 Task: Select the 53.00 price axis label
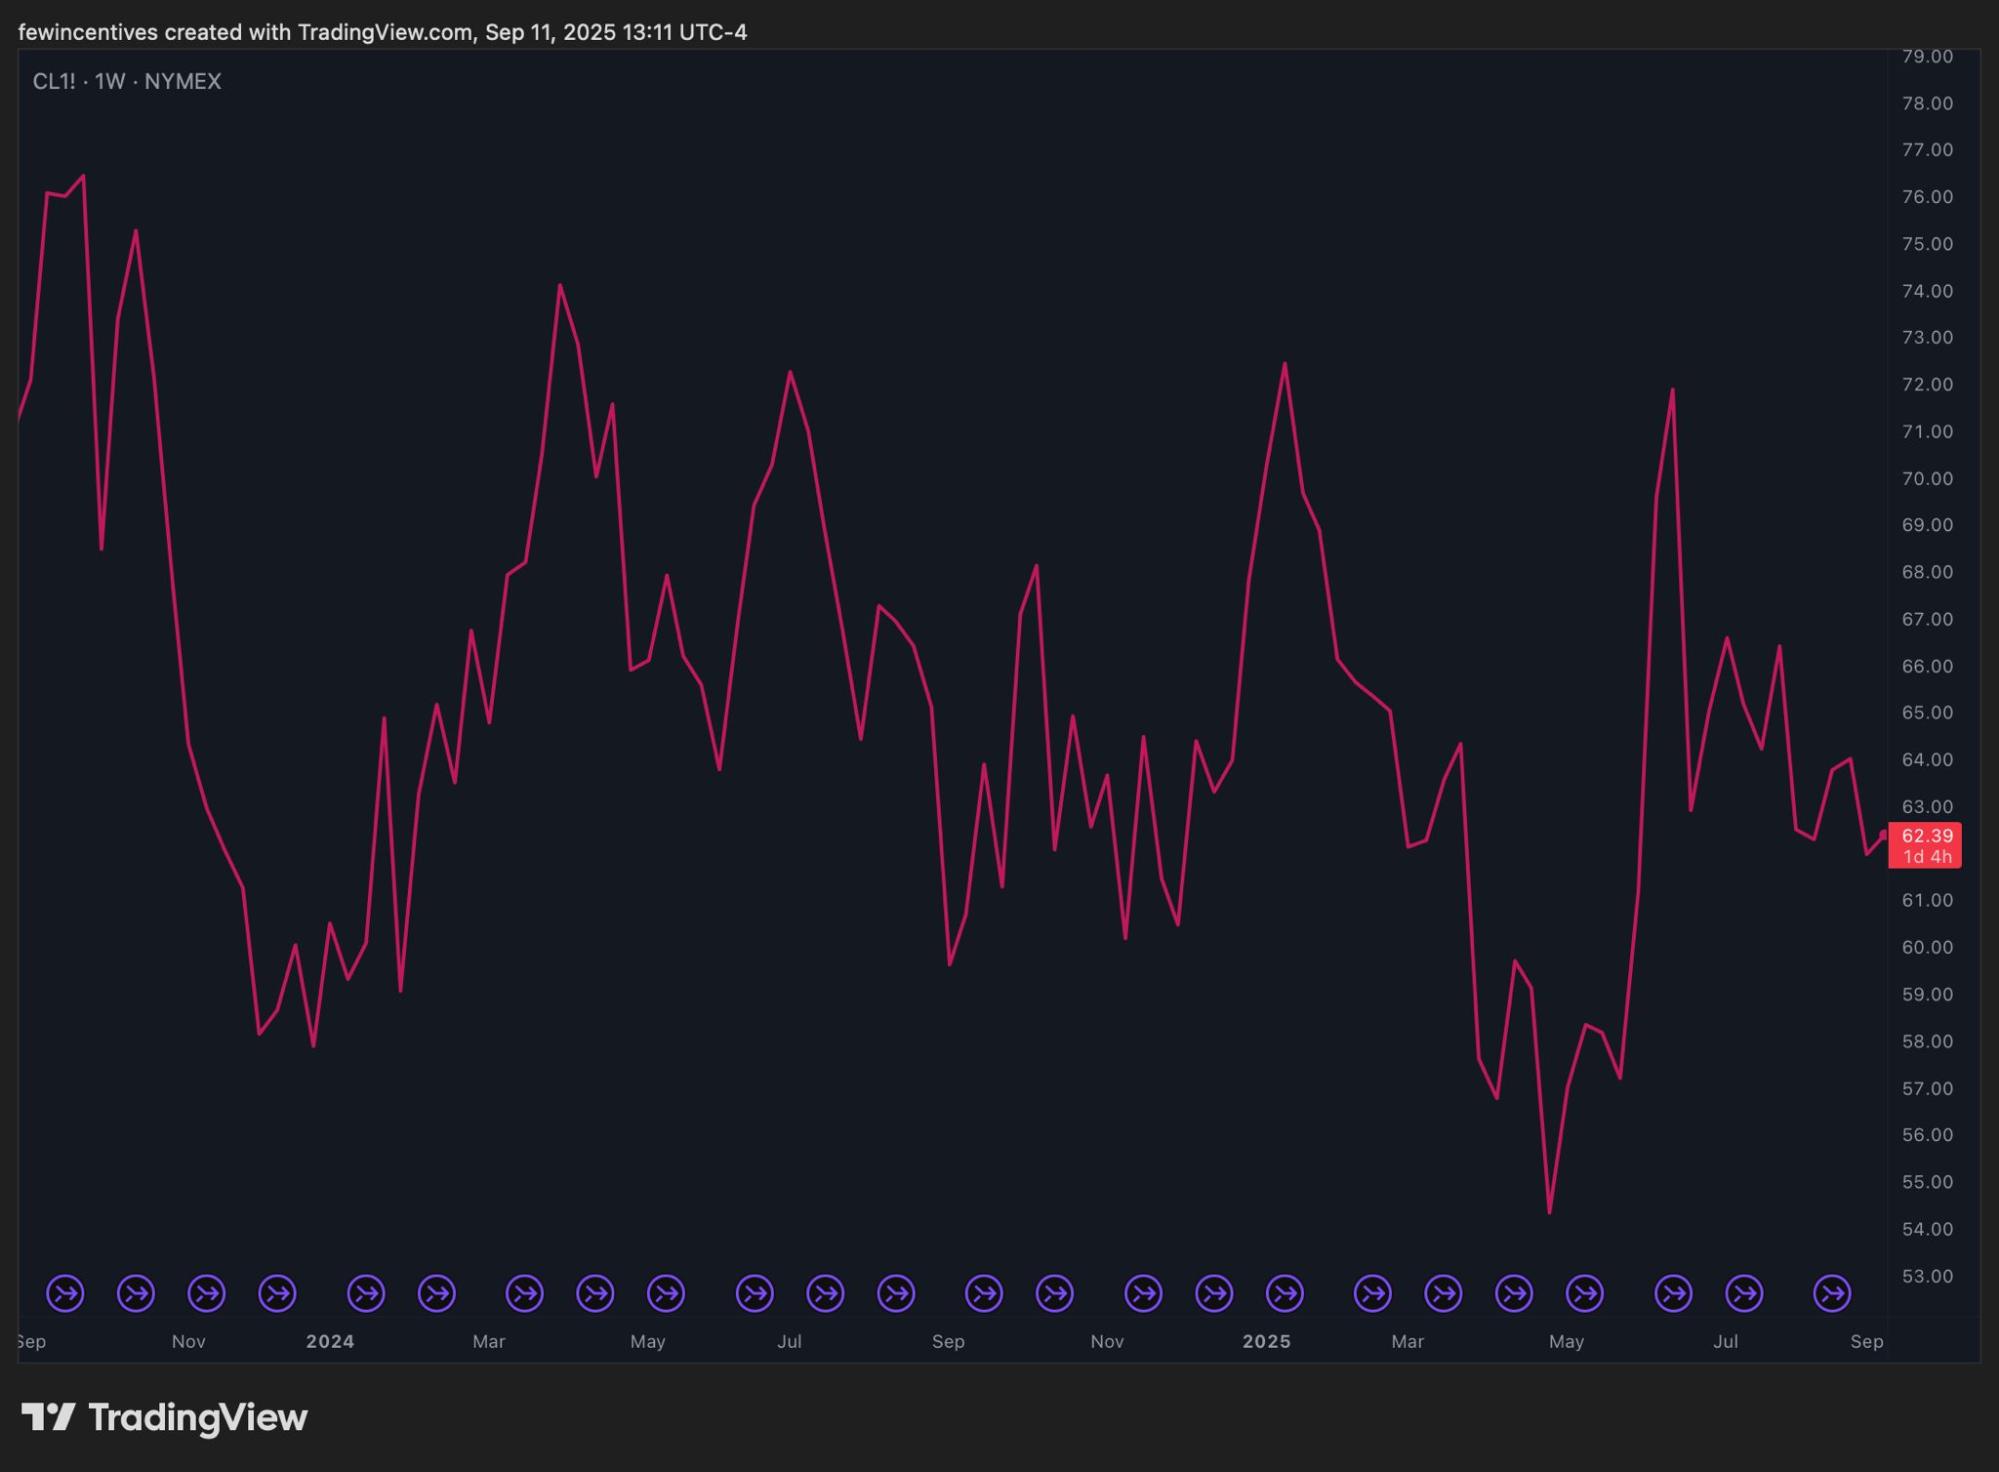click(1926, 1276)
